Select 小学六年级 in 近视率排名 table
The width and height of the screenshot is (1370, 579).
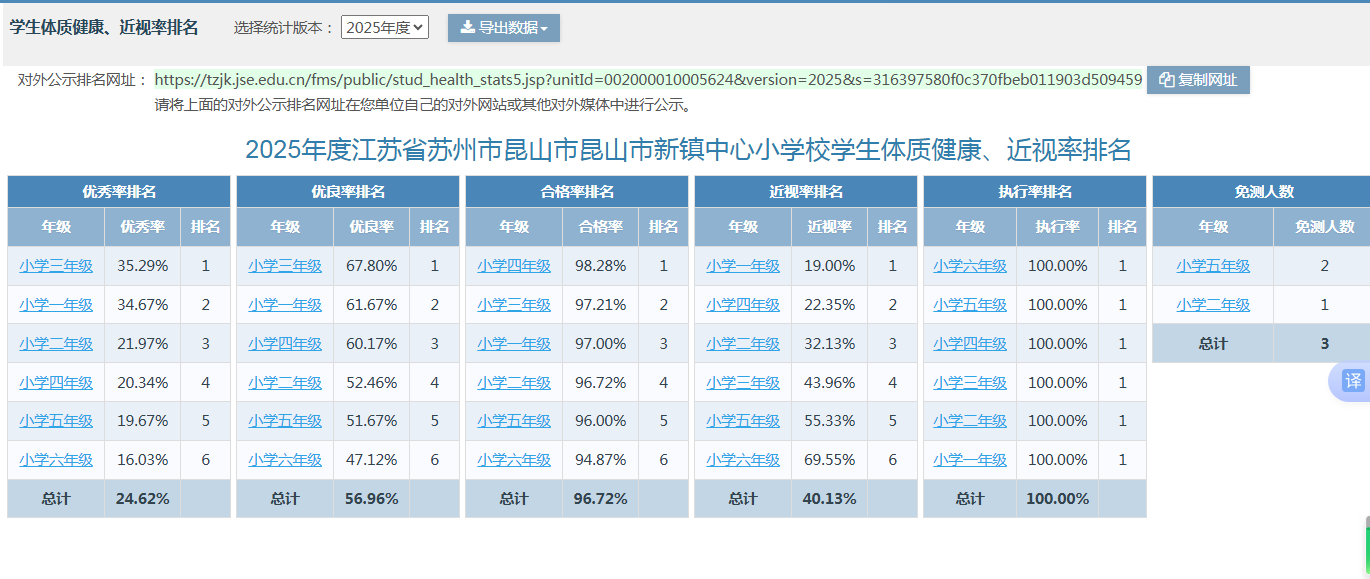[x=743, y=460]
